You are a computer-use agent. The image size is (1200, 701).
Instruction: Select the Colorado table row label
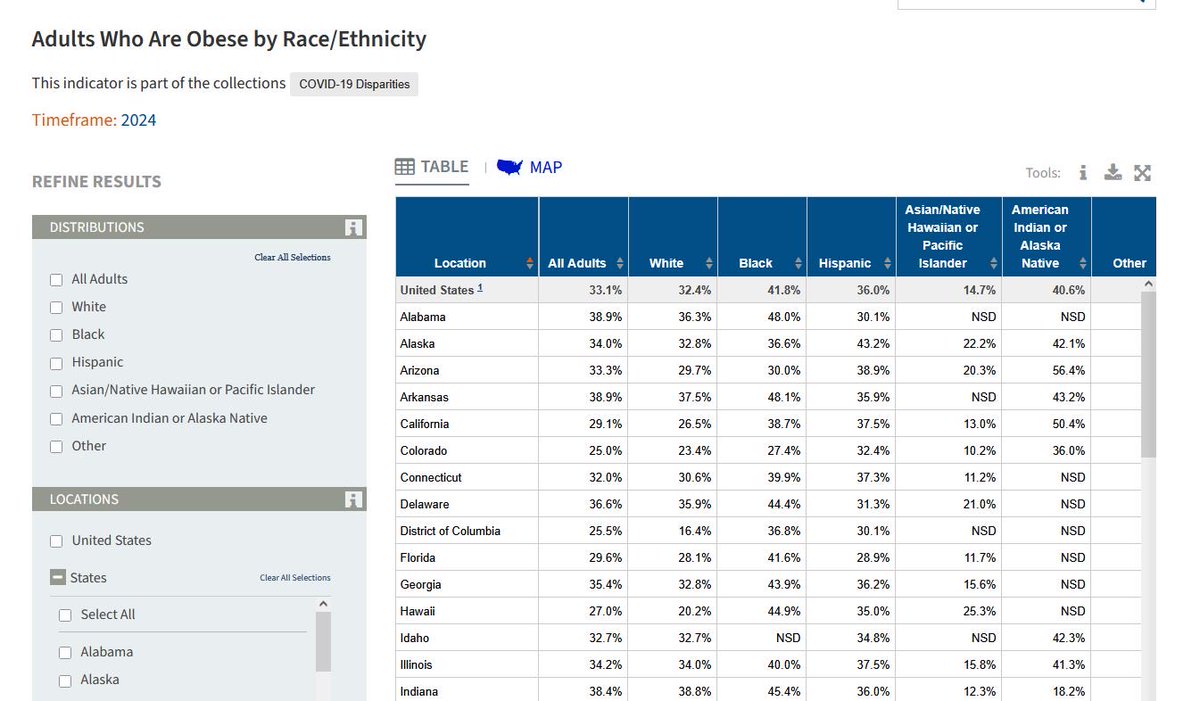[423, 451]
